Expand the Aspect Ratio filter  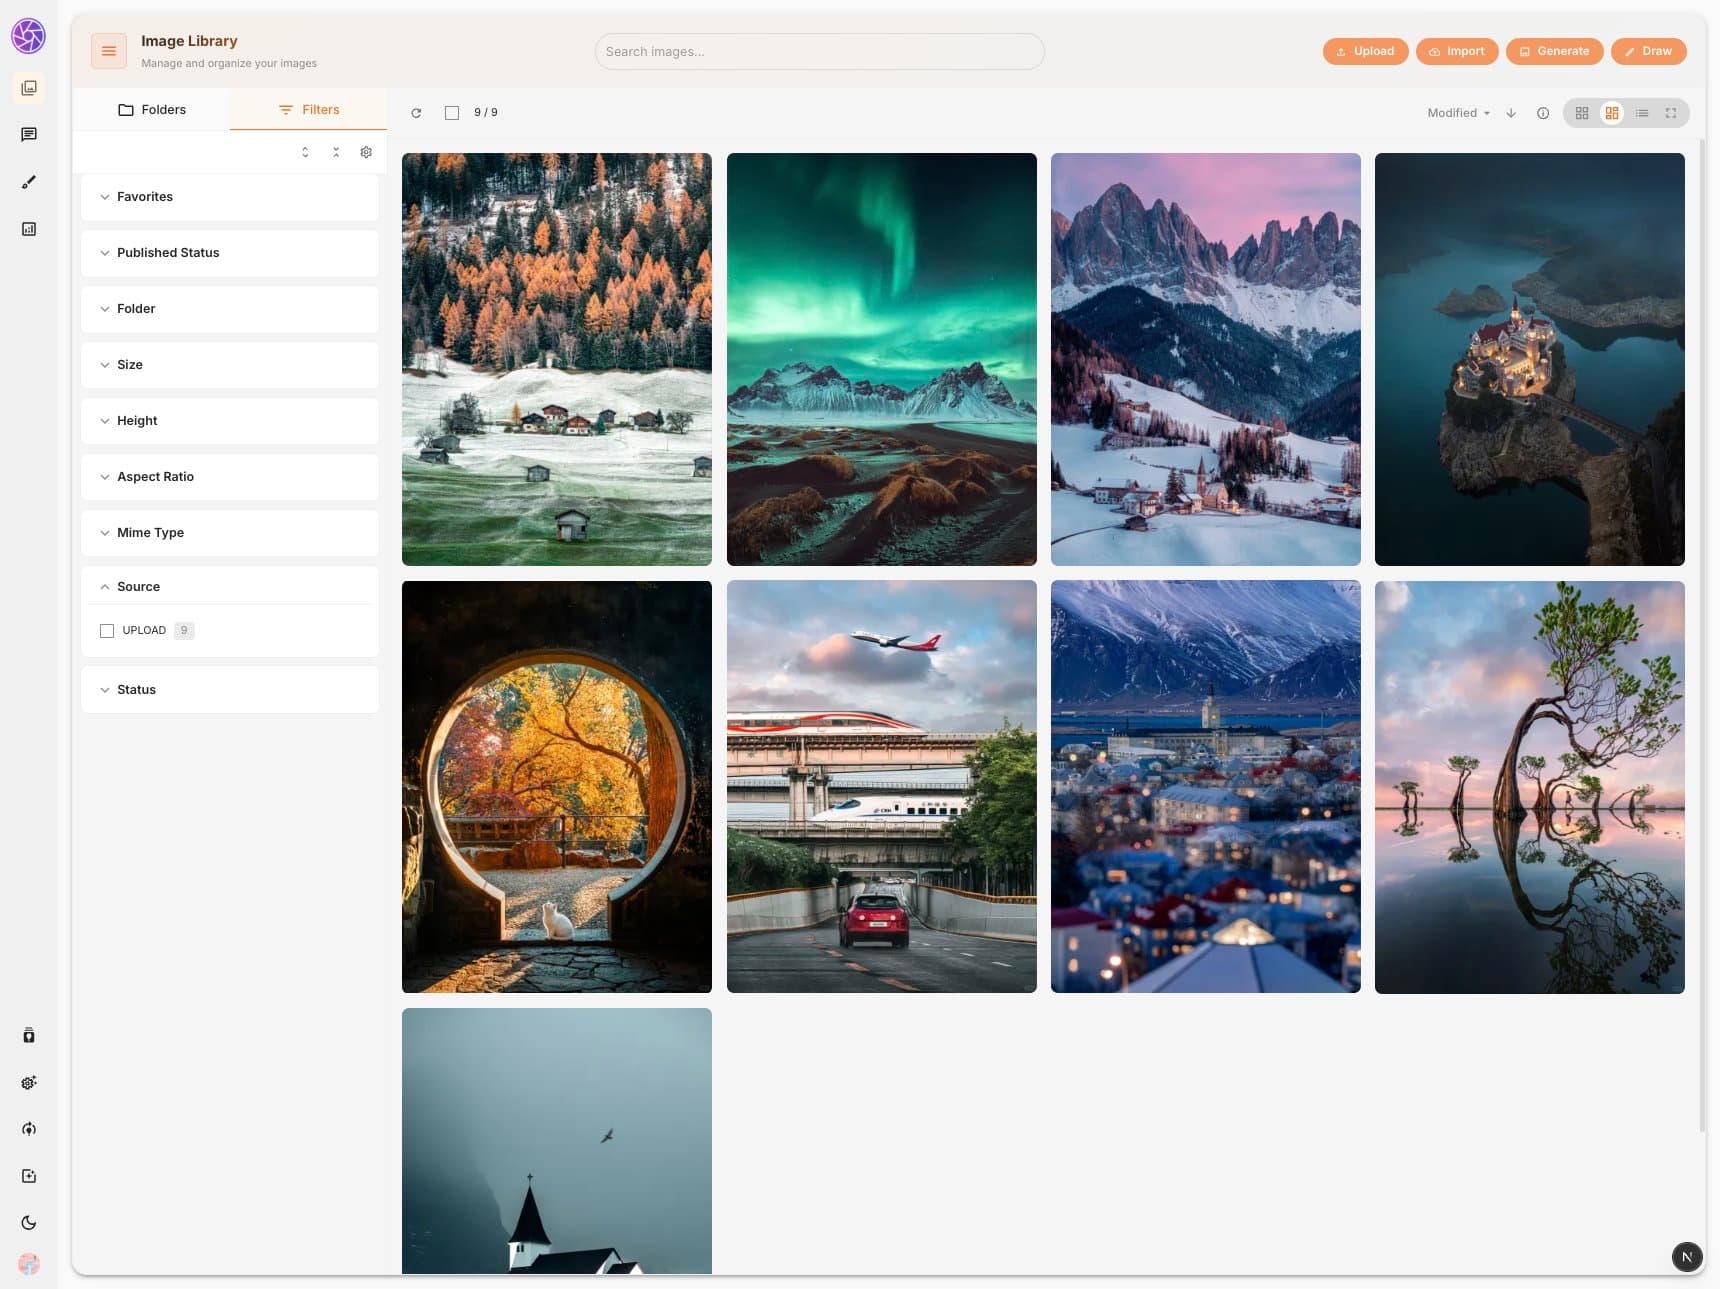pos(230,477)
